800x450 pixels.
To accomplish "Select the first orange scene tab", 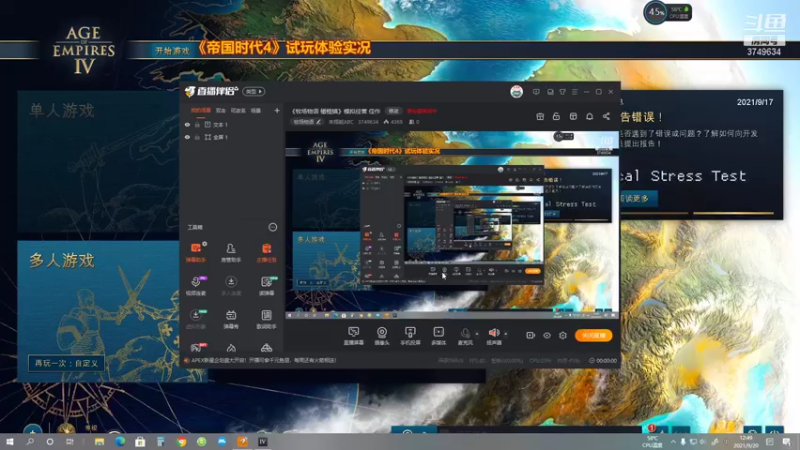I will pos(201,110).
